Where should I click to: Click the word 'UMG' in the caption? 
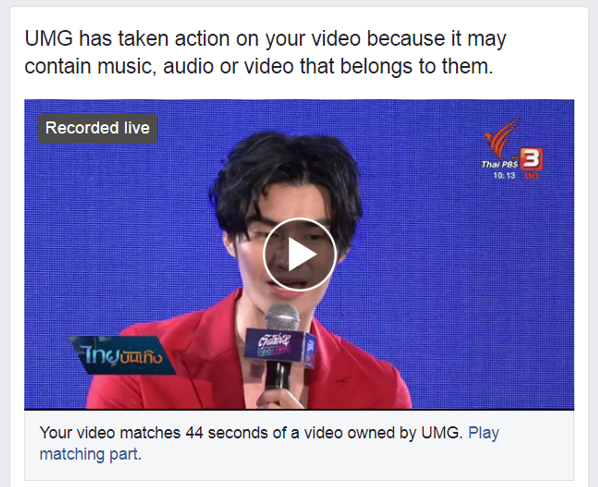pyautogui.click(x=440, y=433)
